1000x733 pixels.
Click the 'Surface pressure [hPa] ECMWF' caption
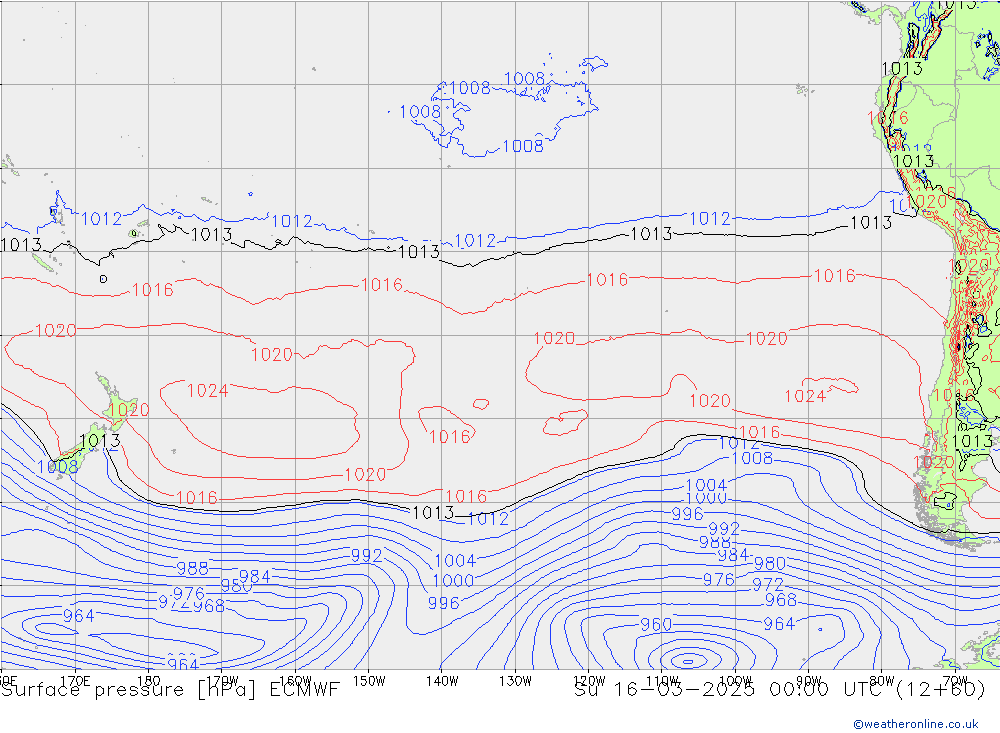tap(170, 690)
